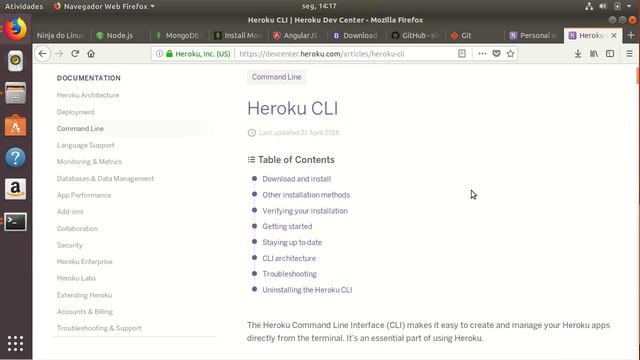Open network status indicator in top bar
This screenshot has width=640, height=360.
click(x=589, y=6)
